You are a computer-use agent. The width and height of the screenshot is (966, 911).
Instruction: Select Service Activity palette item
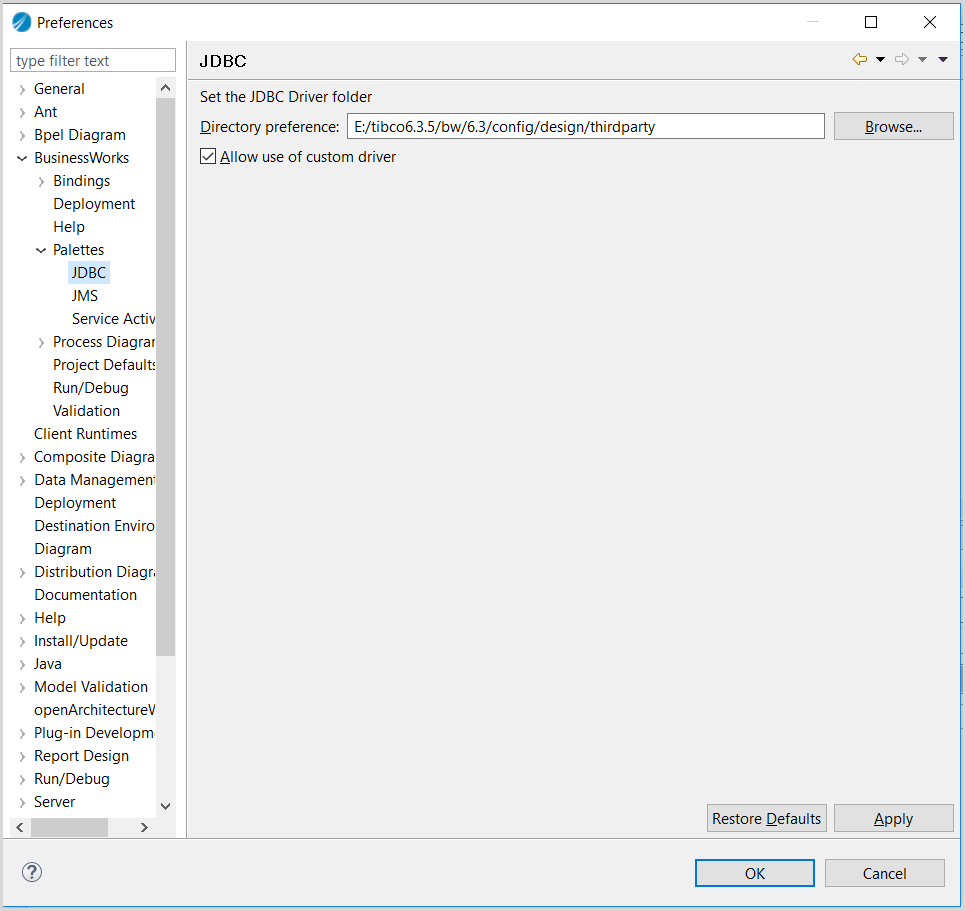coord(113,318)
